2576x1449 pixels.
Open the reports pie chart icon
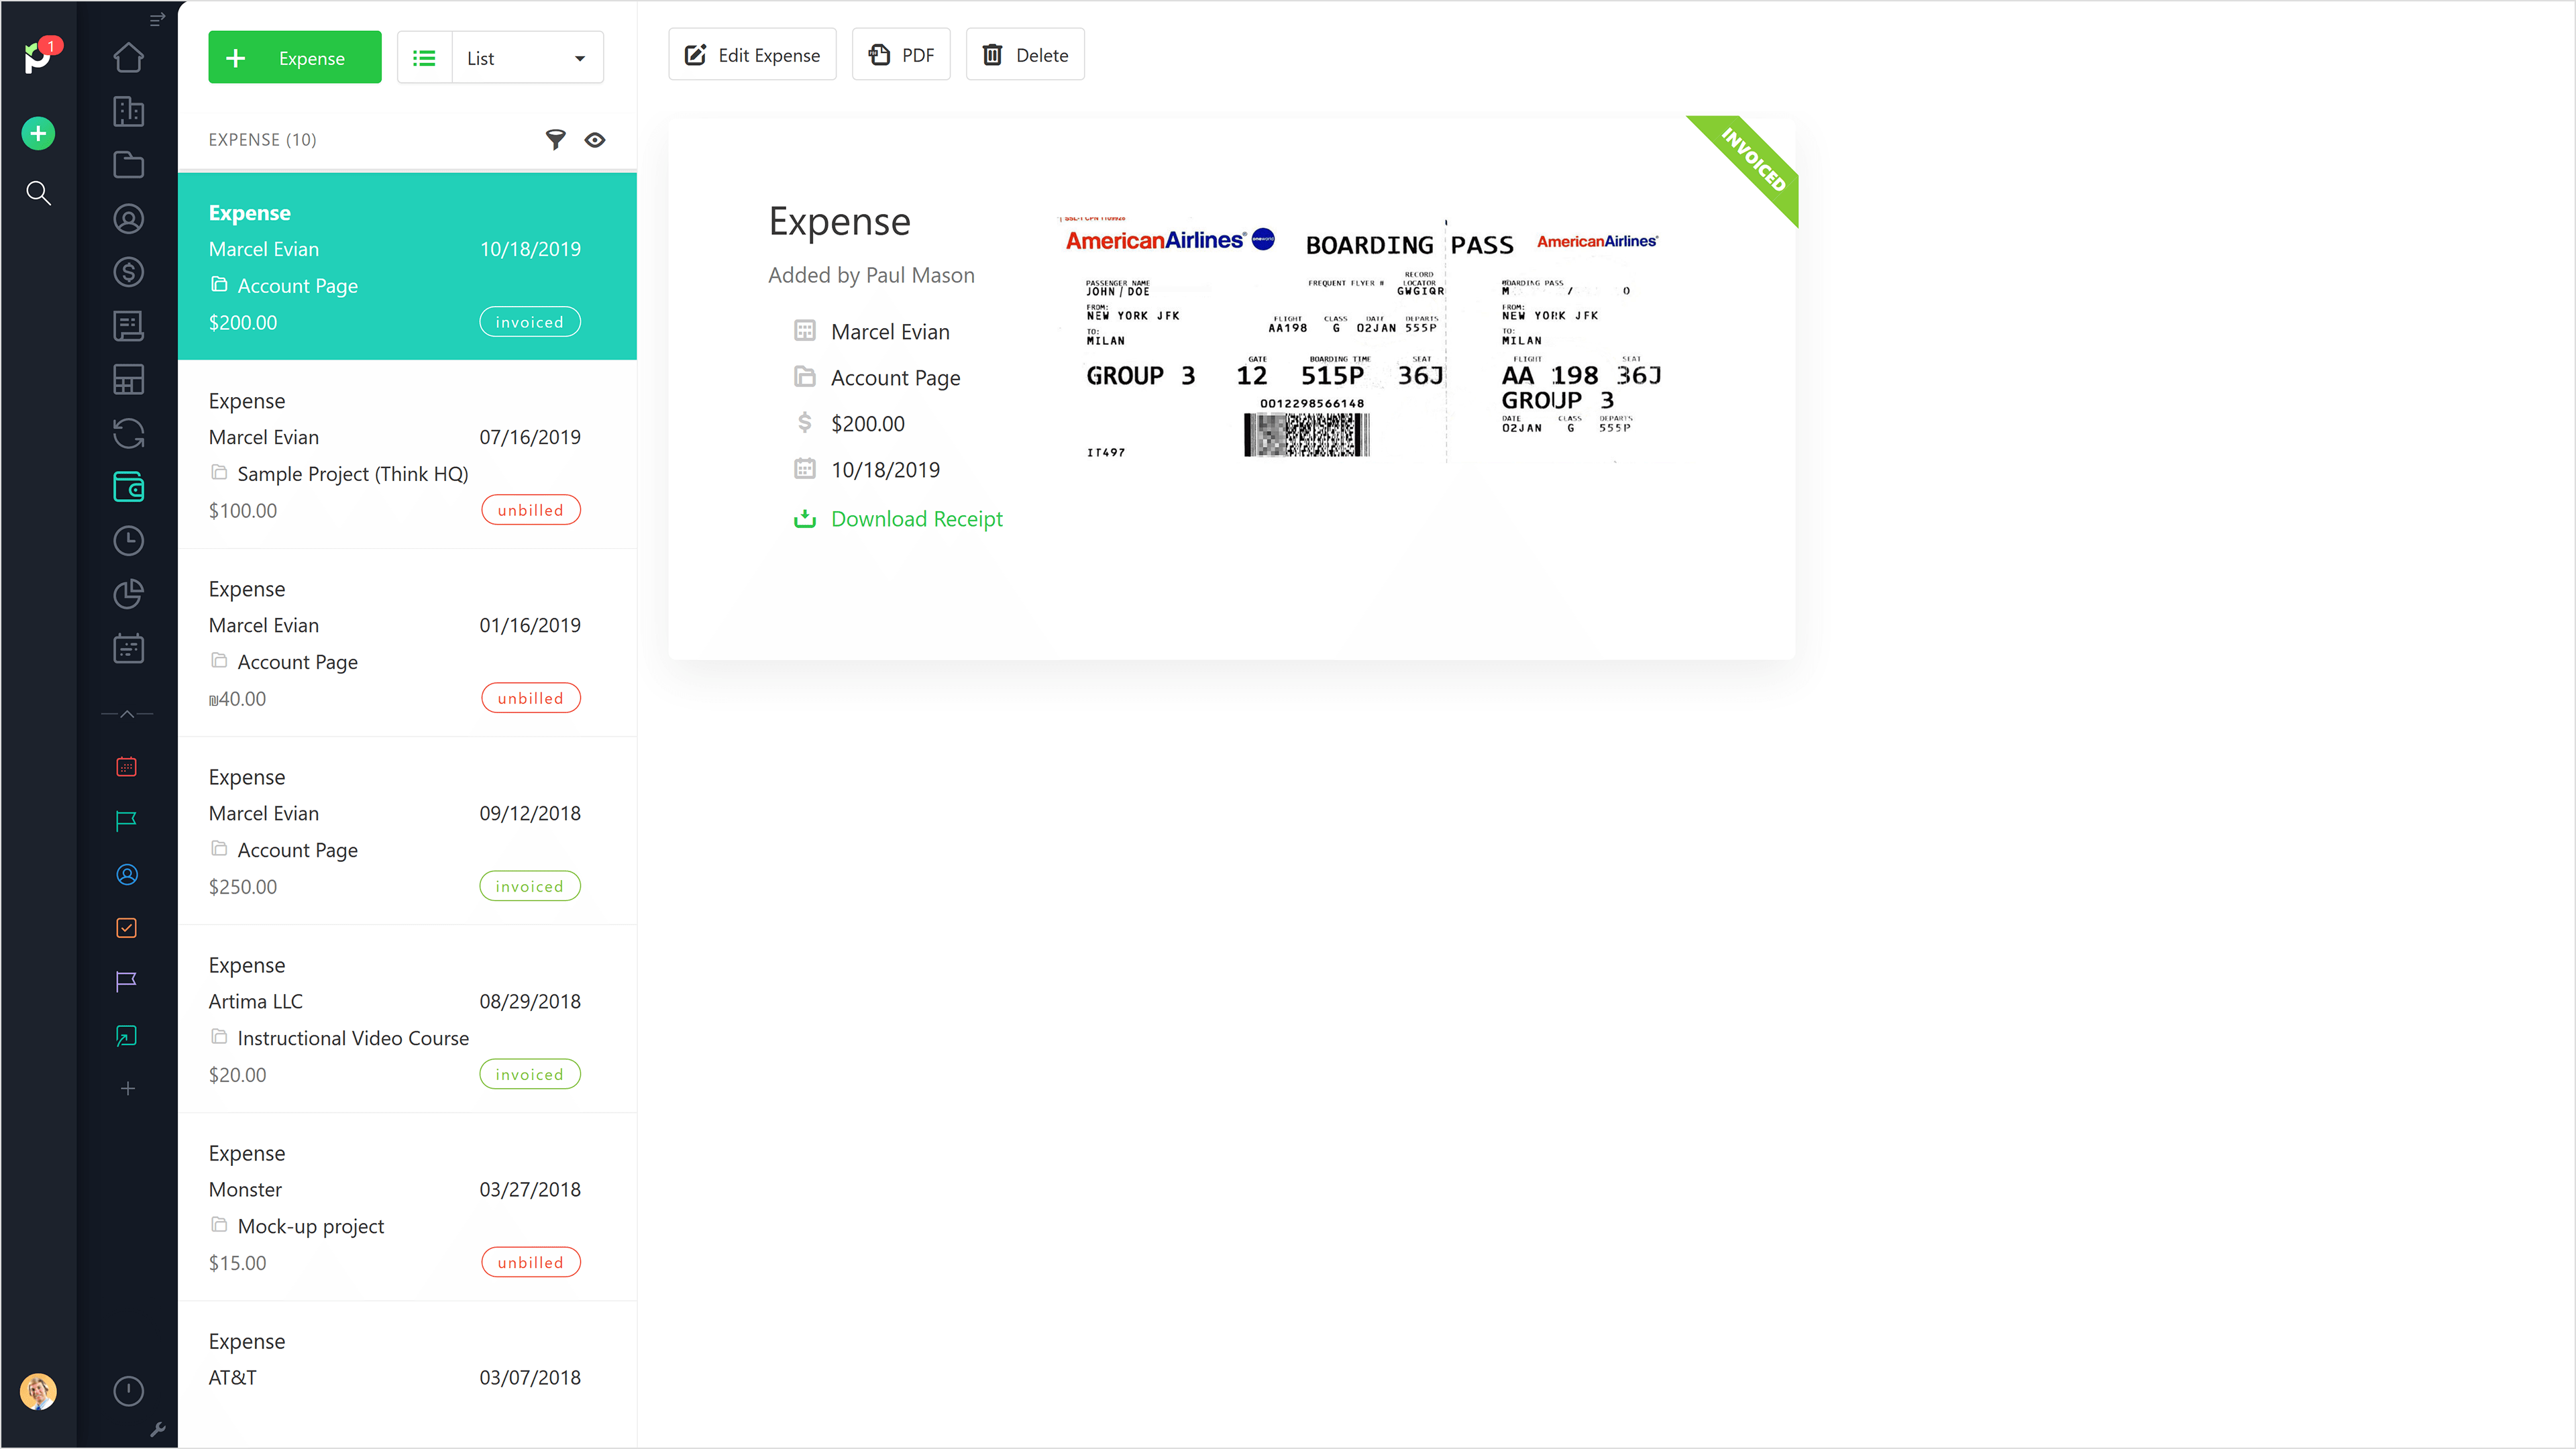tap(128, 594)
